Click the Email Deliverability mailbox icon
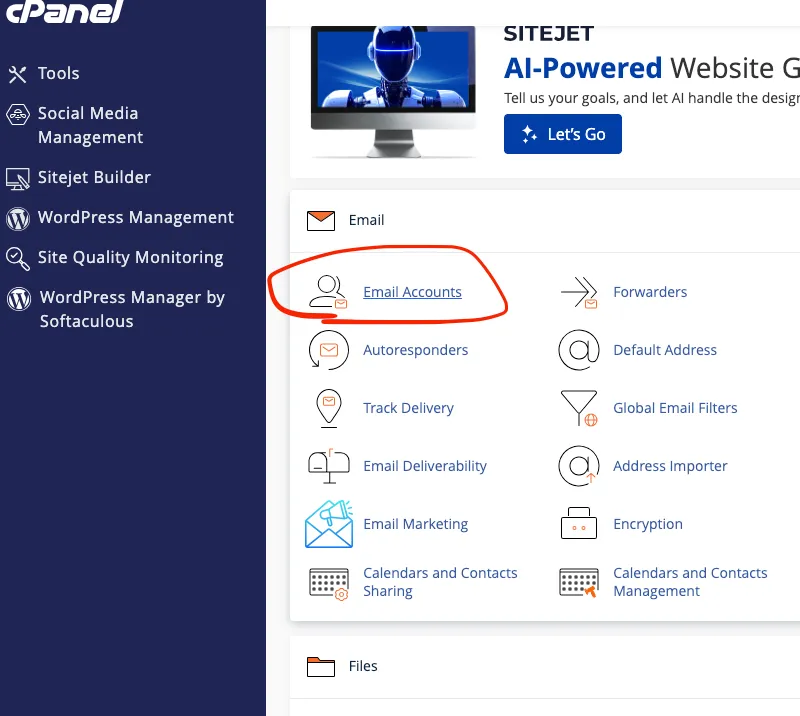Viewport: 800px width, 716px height. click(x=329, y=466)
